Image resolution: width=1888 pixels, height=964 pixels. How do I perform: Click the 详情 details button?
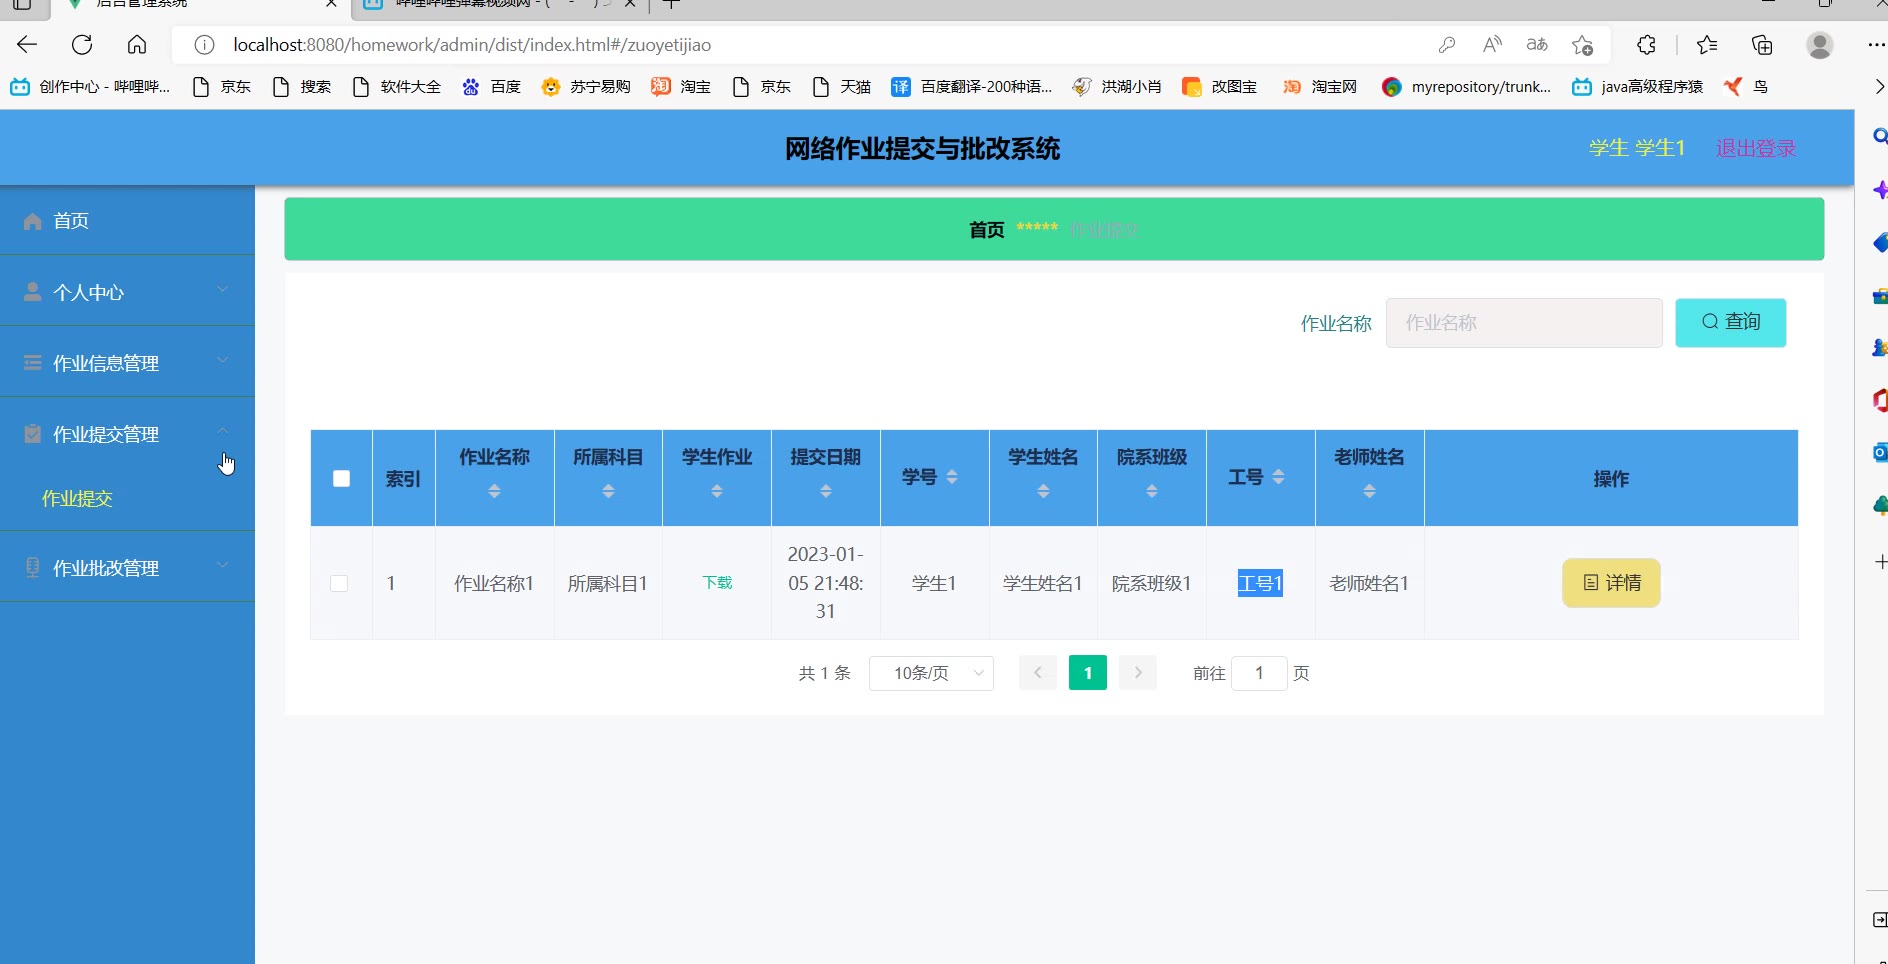[x=1611, y=583]
